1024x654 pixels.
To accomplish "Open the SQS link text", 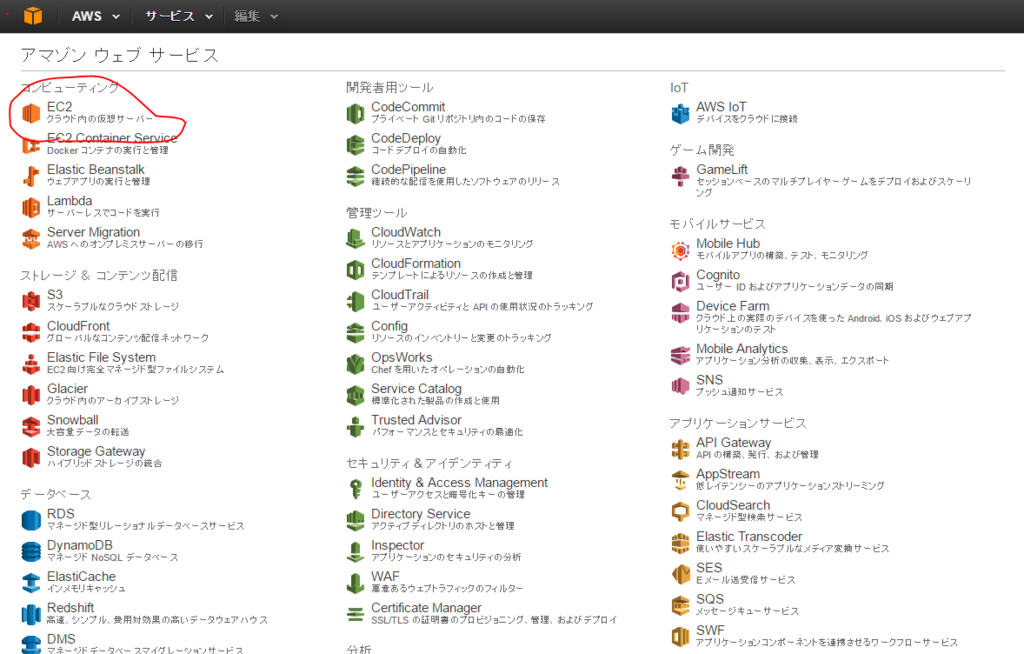I will click(x=710, y=599).
